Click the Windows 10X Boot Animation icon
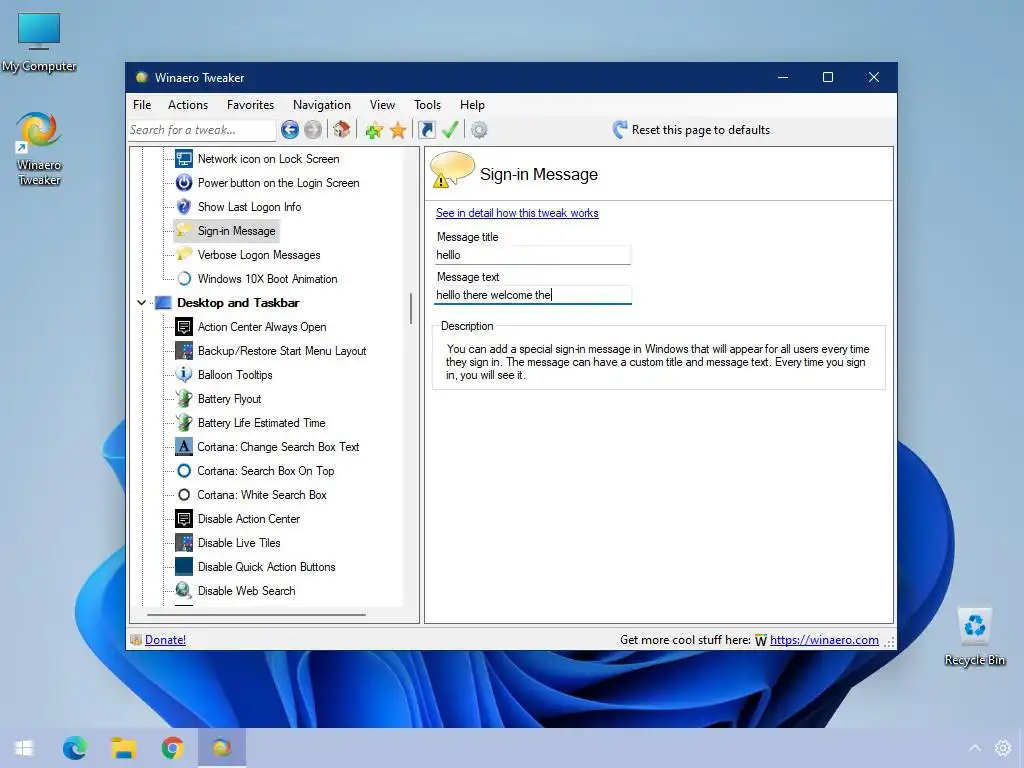The width and height of the screenshot is (1024, 768). (x=184, y=279)
